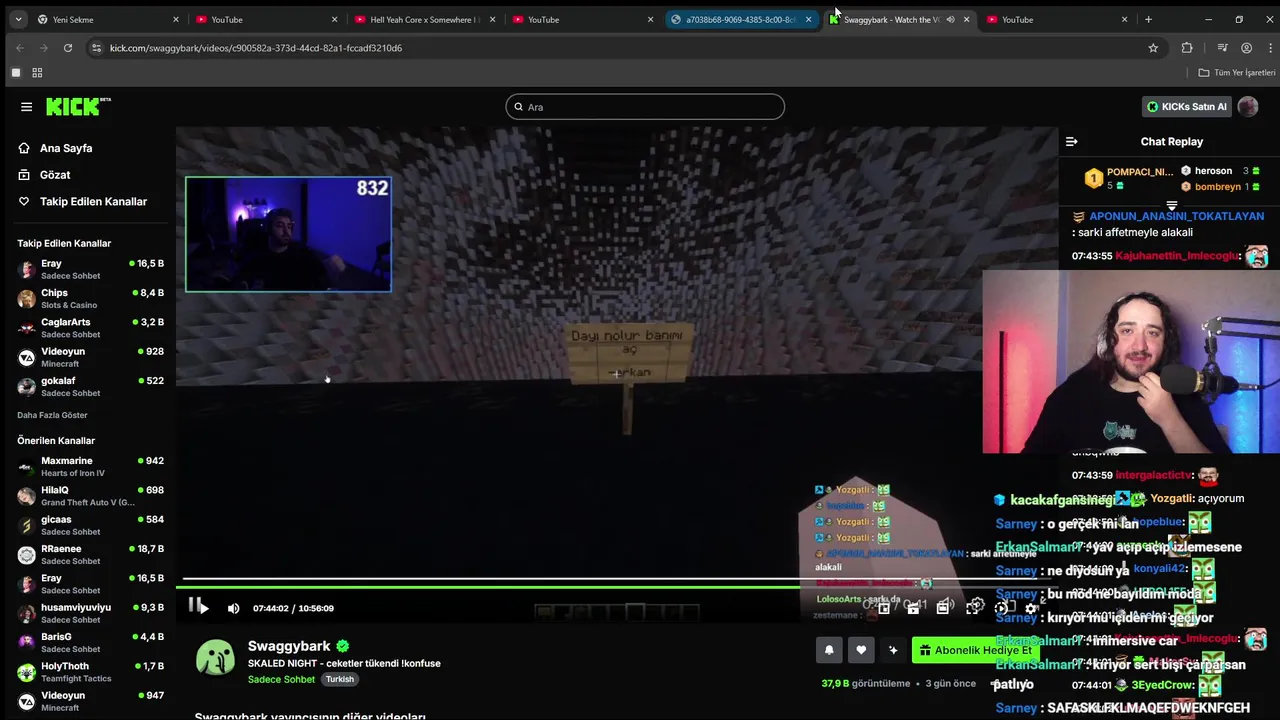Image resolution: width=1280 pixels, height=720 pixels.
Task: Open the Kick user avatar menu
Action: (1247, 107)
